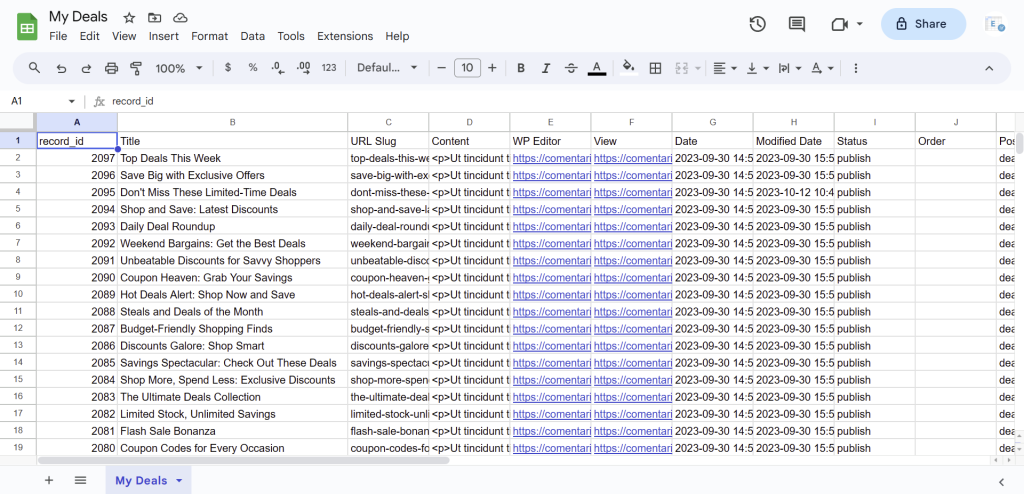Open version history clock icon

click(x=757, y=24)
